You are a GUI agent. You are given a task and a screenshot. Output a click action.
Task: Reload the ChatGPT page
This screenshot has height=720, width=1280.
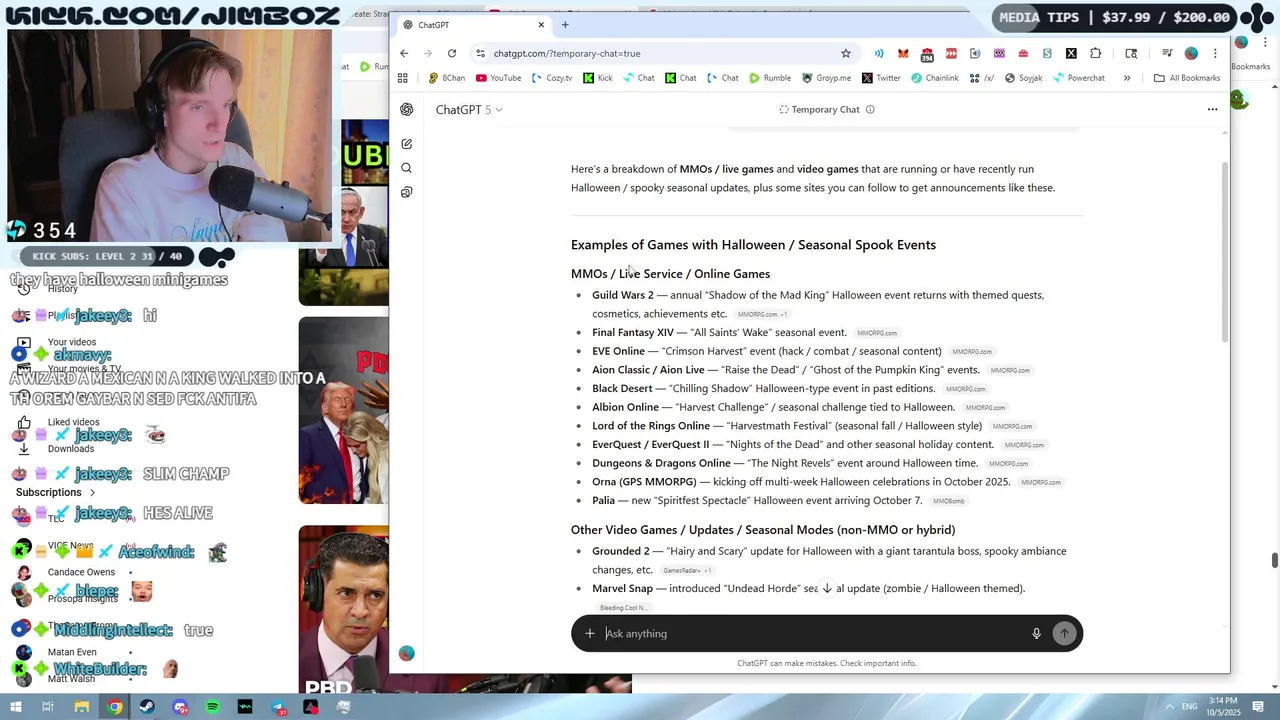coord(452,53)
